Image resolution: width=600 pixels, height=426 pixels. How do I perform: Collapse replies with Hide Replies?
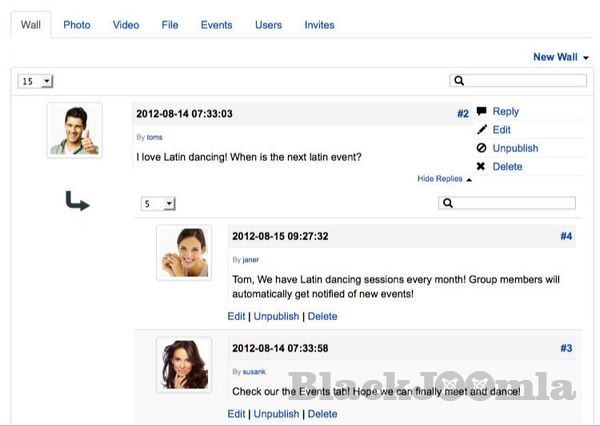tap(444, 179)
